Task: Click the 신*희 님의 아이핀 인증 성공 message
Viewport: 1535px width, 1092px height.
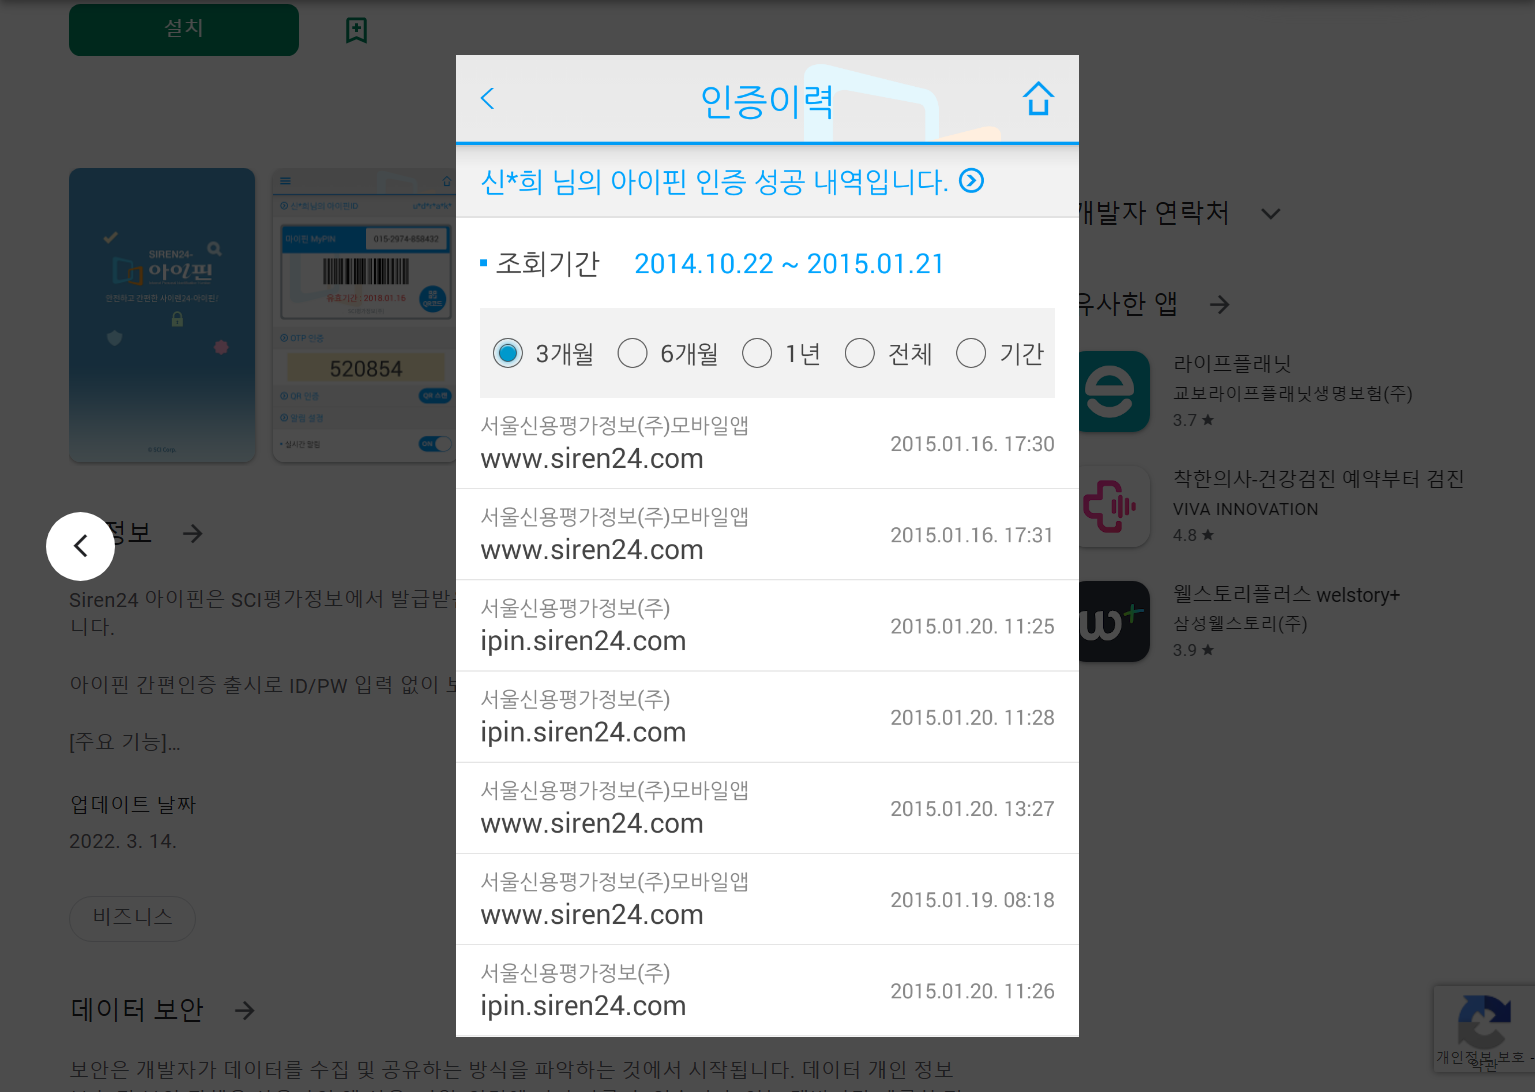Action: point(715,181)
